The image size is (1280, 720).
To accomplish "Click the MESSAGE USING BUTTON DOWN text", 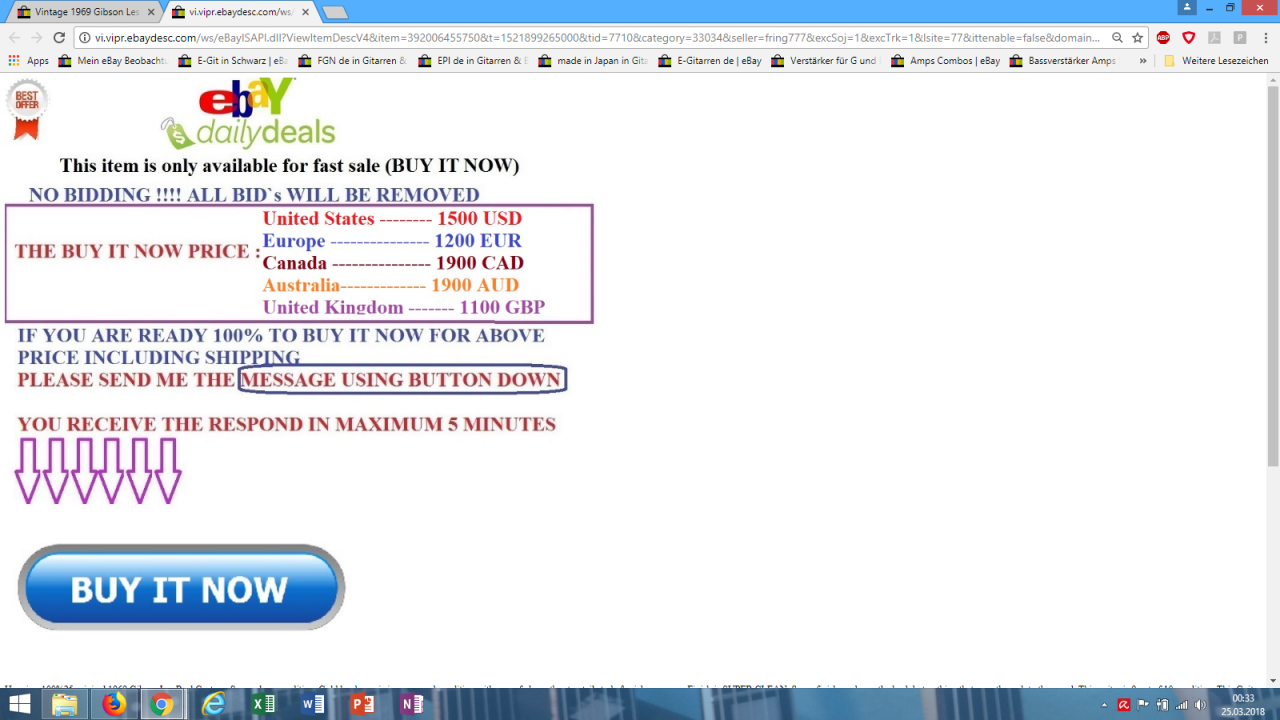I will [x=401, y=380].
